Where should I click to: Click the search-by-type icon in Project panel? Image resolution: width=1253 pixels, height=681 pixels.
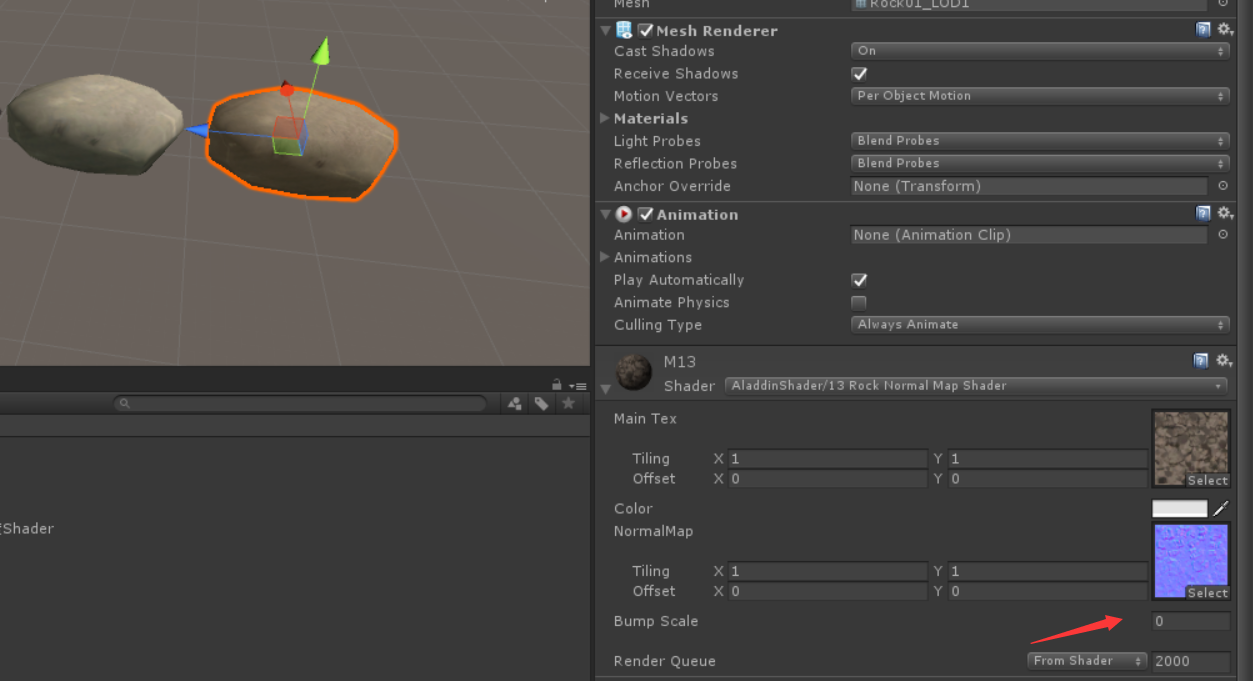pyautogui.click(x=516, y=403)
